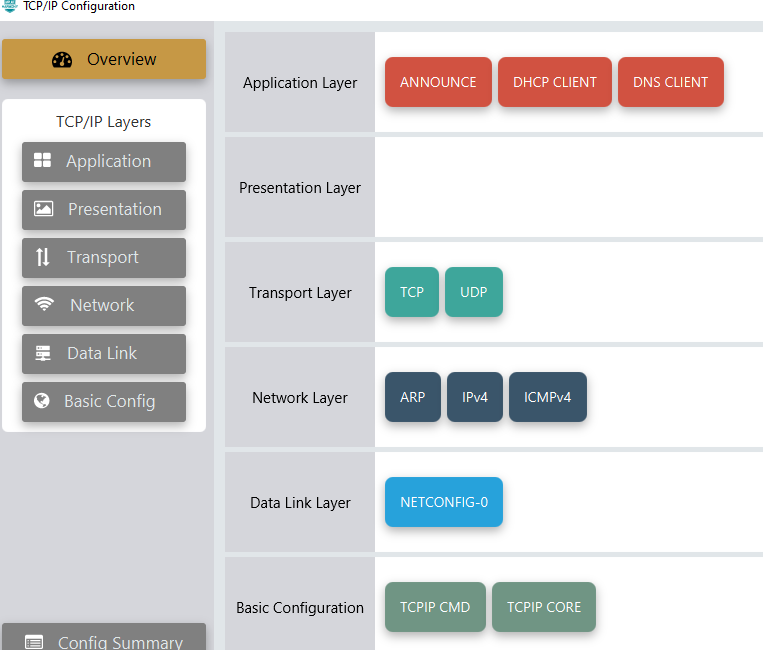The width and height of the screenshot is (763, 650).
Task: Open the ANNOUNCE module block
Action: [x=438, y=82]
